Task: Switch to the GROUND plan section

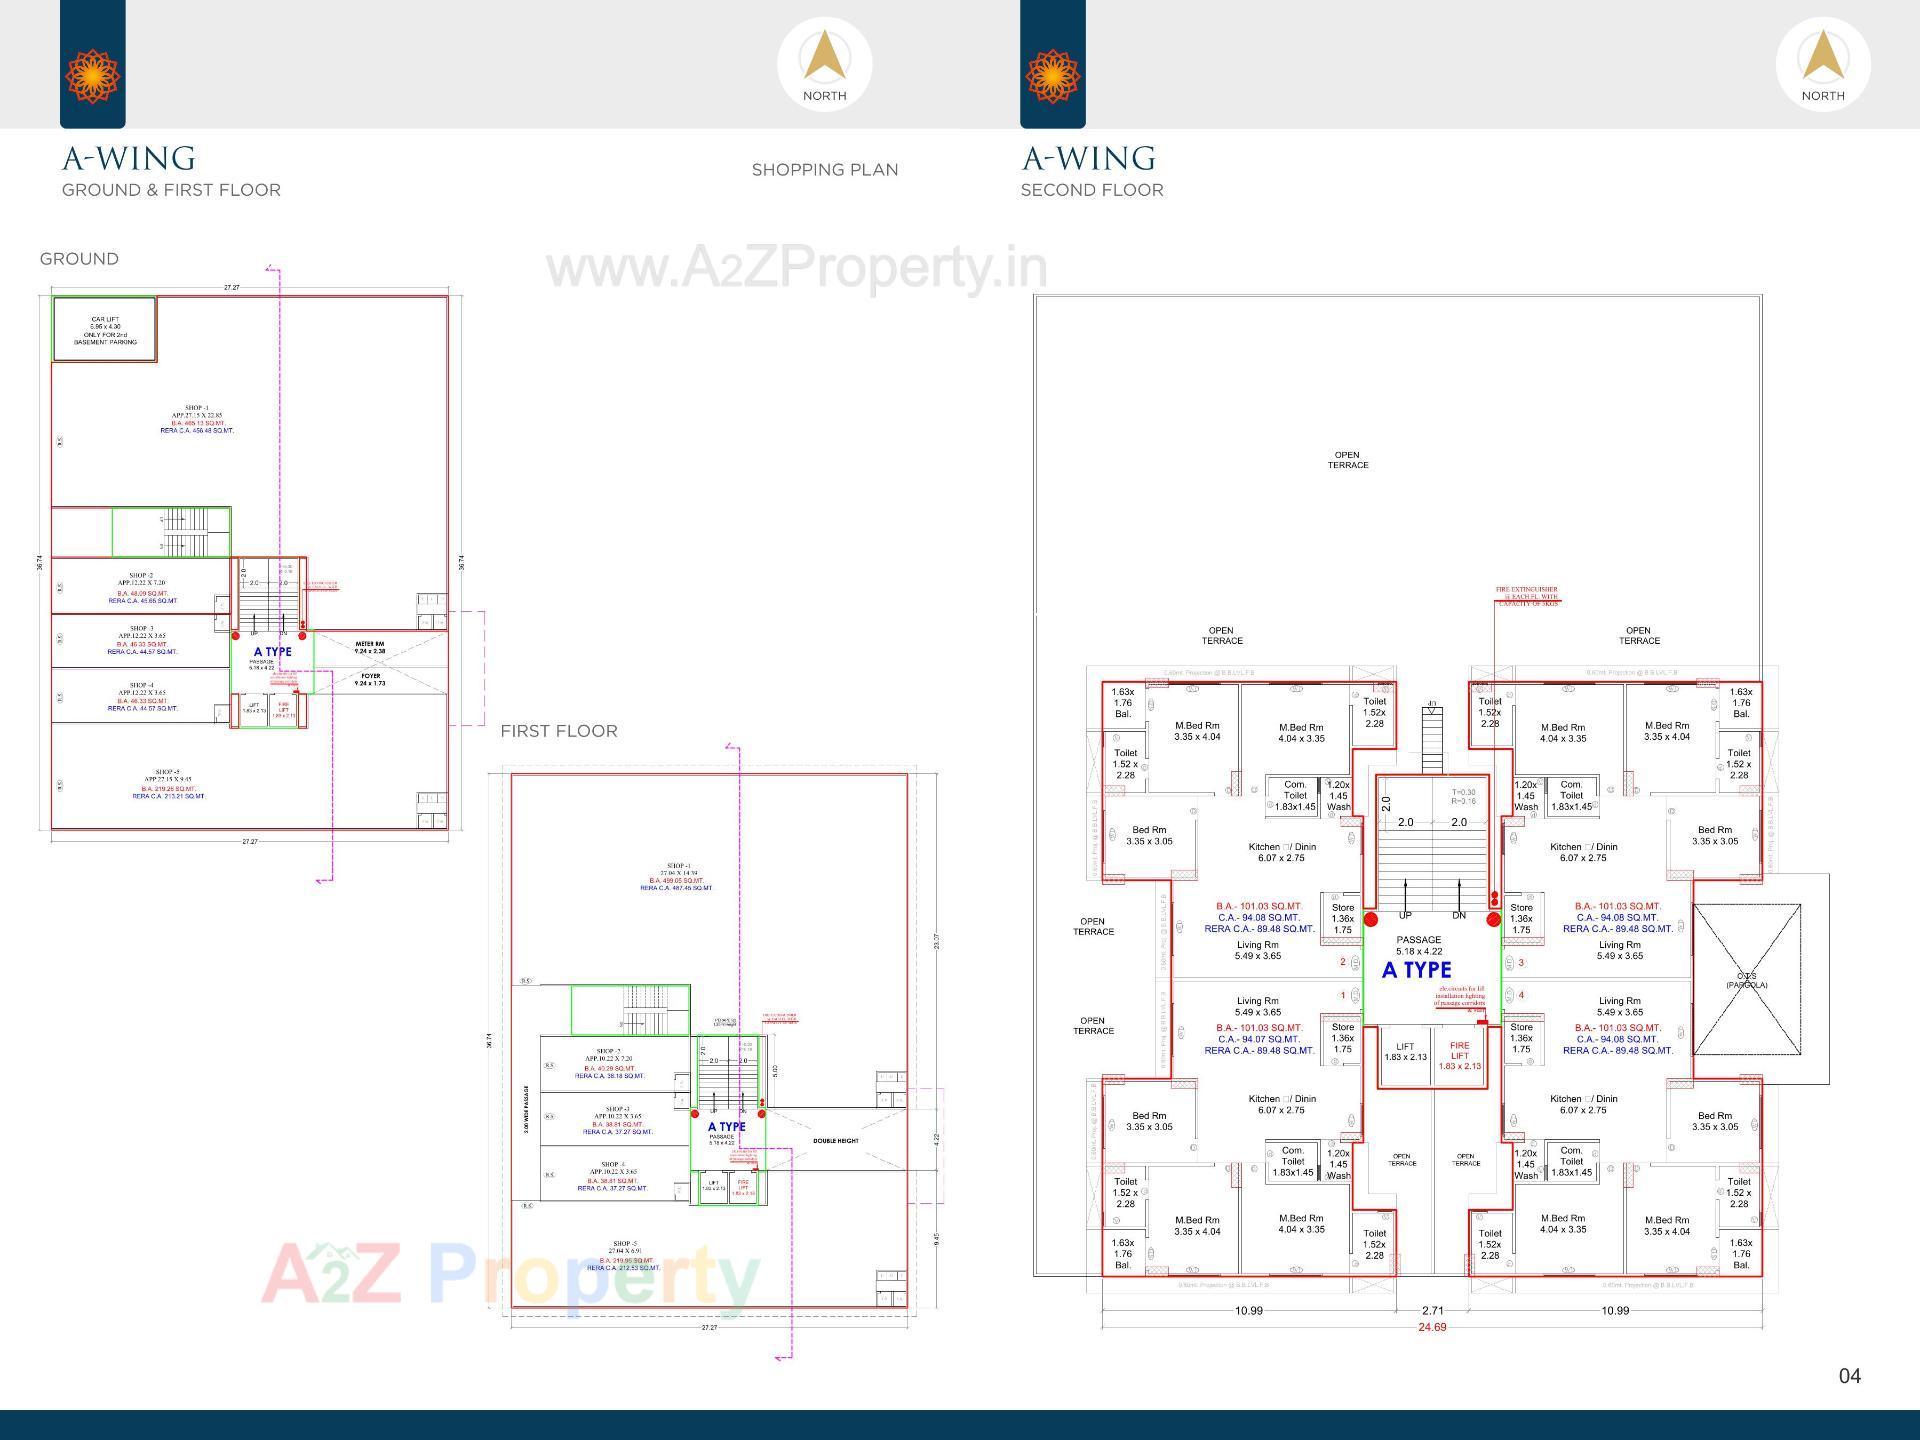Action: coord(78,258)
